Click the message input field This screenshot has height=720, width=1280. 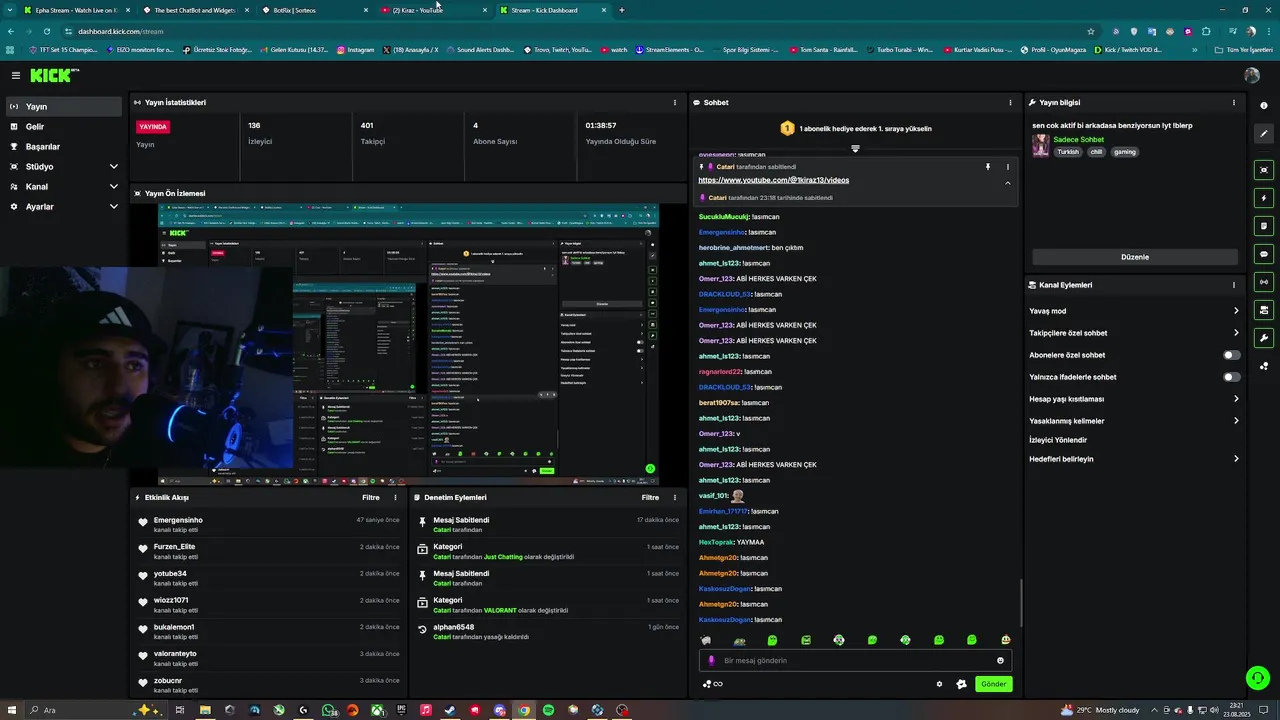point(856,660)
